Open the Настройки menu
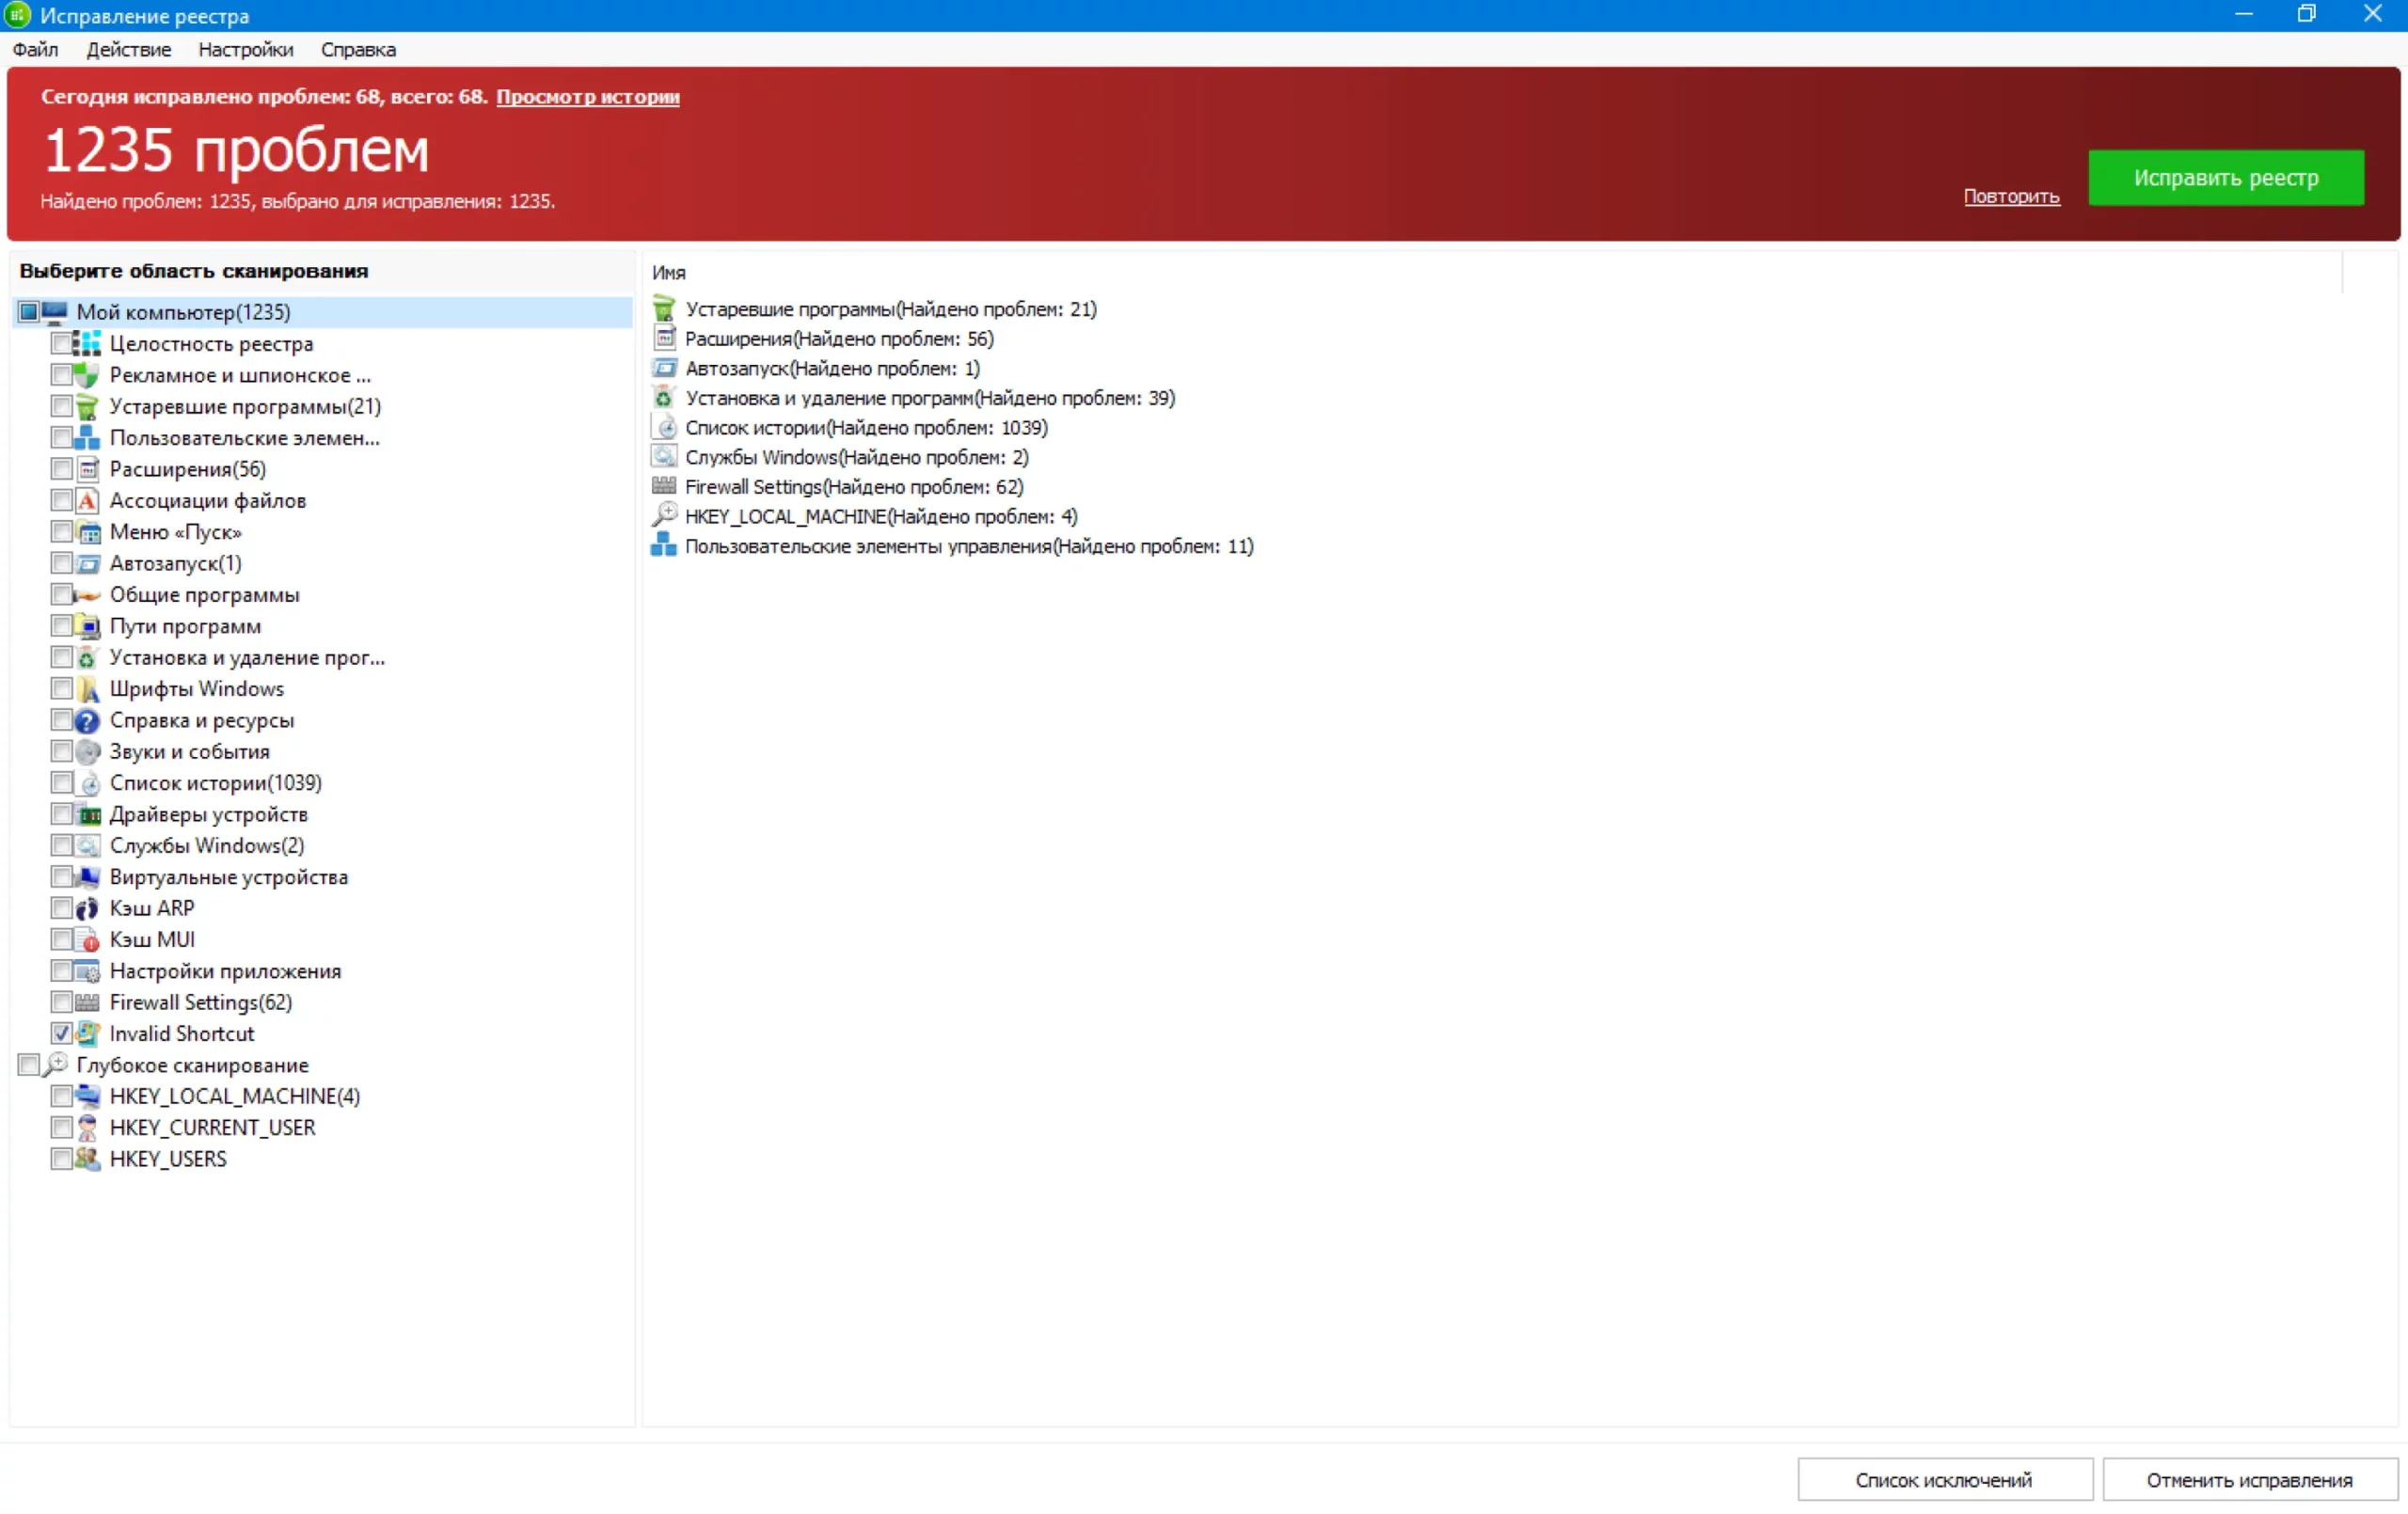 click(x=245, y=50)
